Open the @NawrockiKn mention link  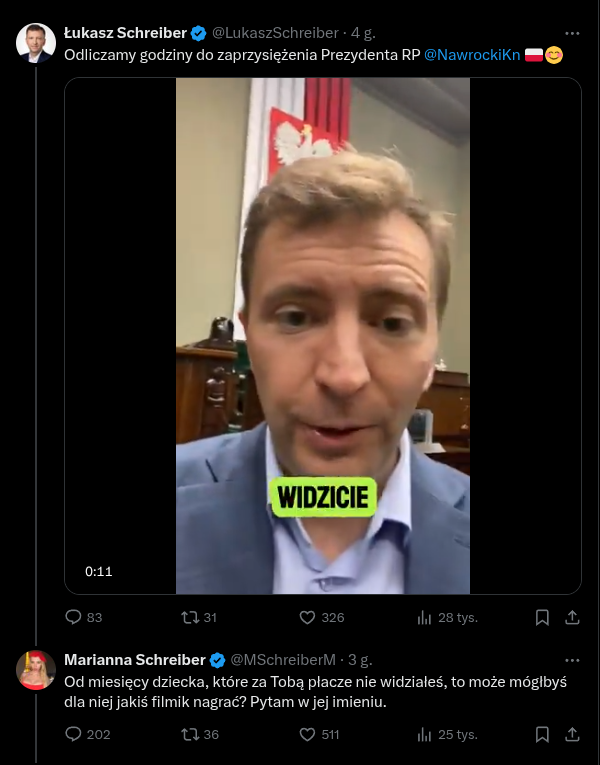(x=472, y=55)
